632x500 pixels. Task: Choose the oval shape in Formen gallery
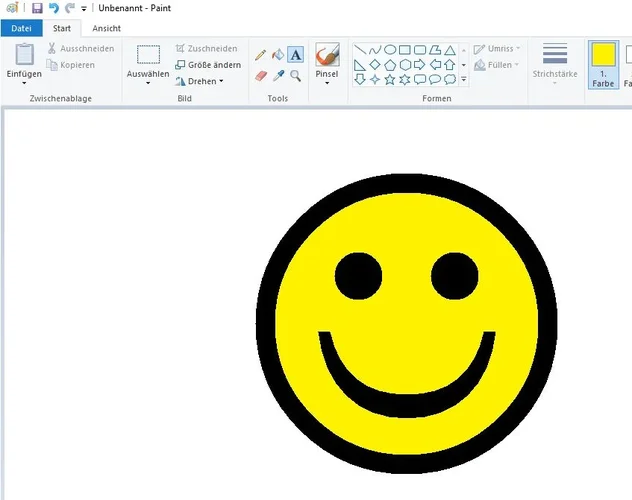click(390, 49)
